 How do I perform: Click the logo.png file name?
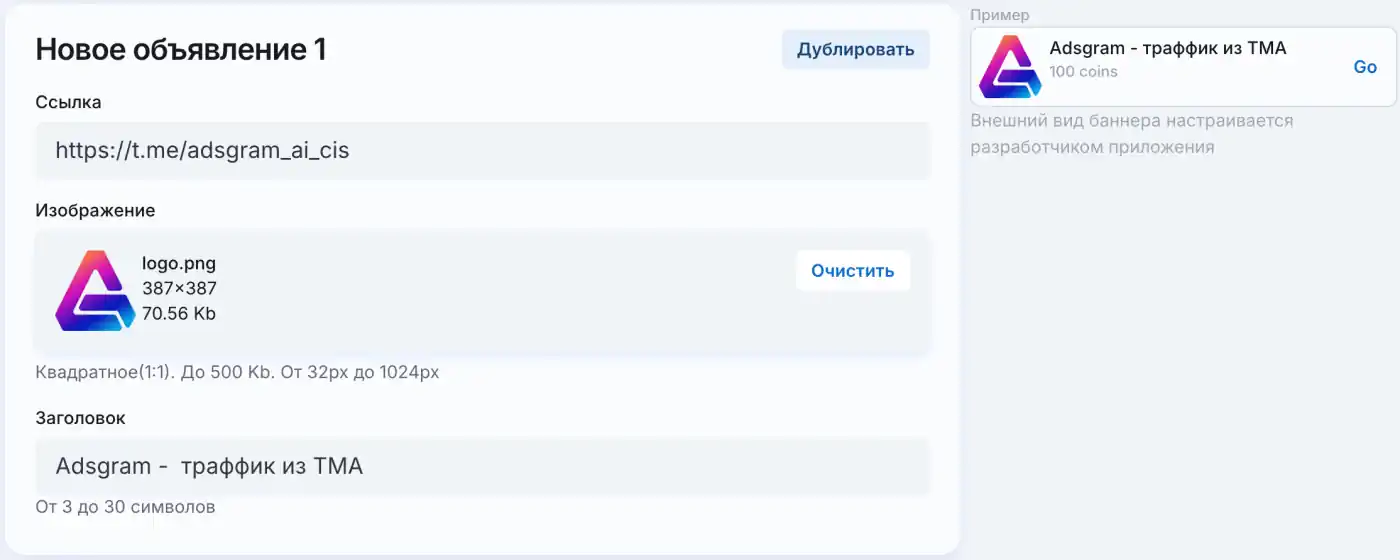click(x=179, y=264)
